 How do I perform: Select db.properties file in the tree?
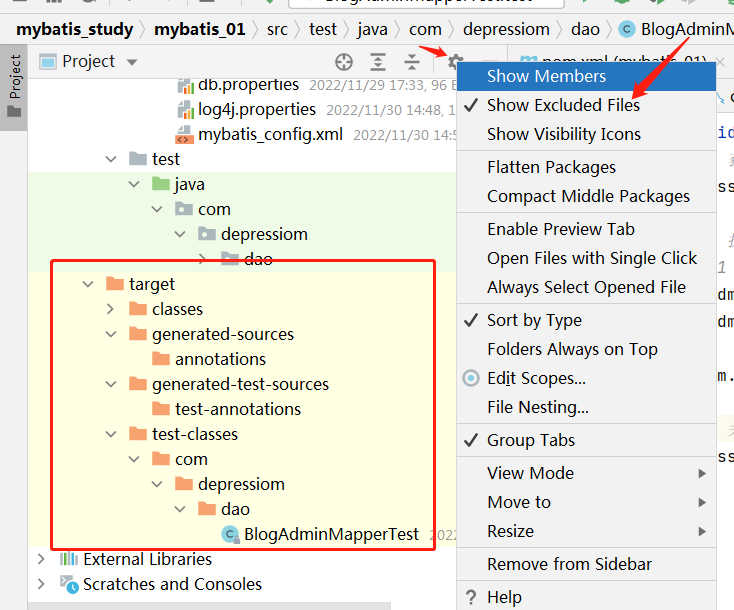tap(248, 85)
